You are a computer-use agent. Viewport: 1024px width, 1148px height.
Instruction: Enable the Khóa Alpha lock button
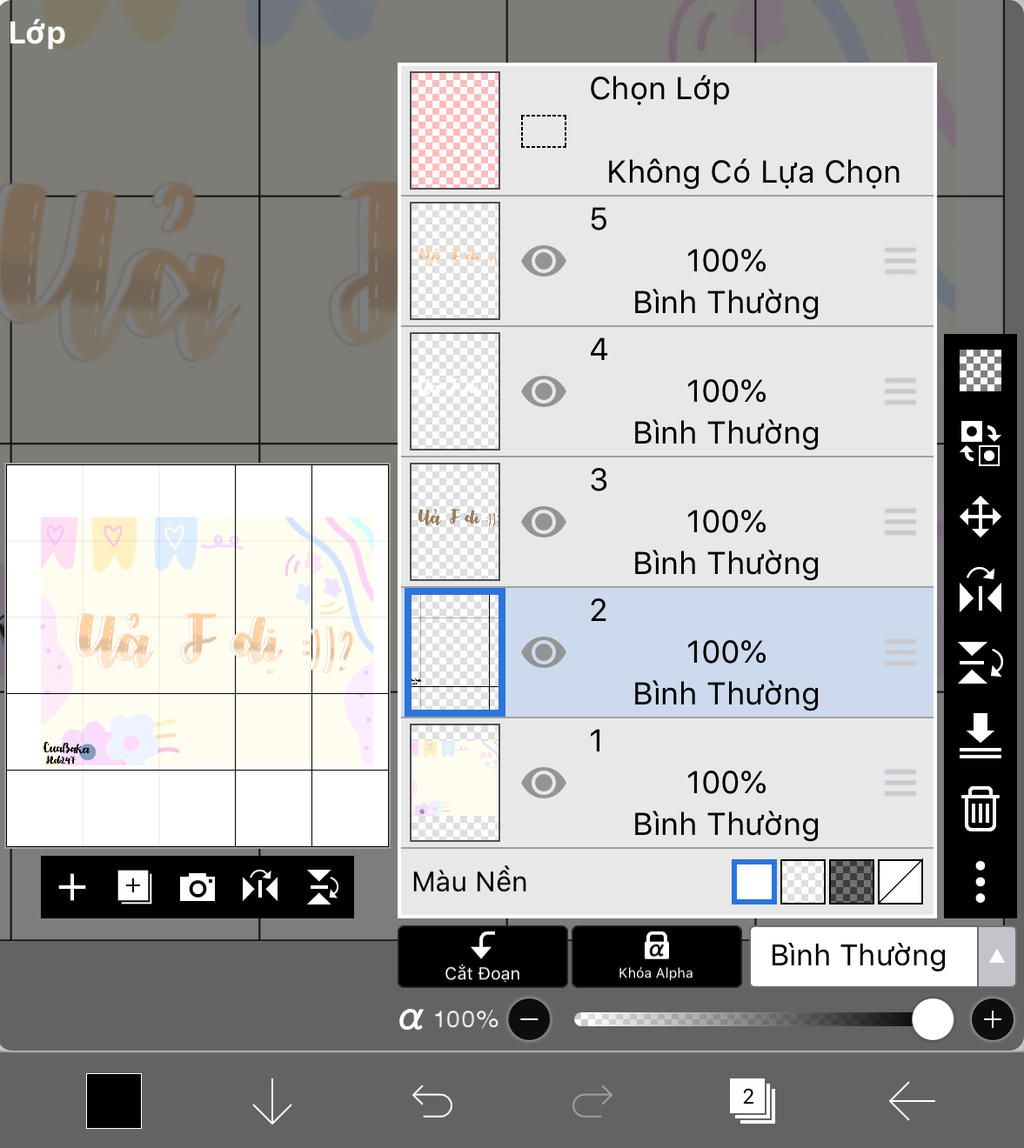656,956
